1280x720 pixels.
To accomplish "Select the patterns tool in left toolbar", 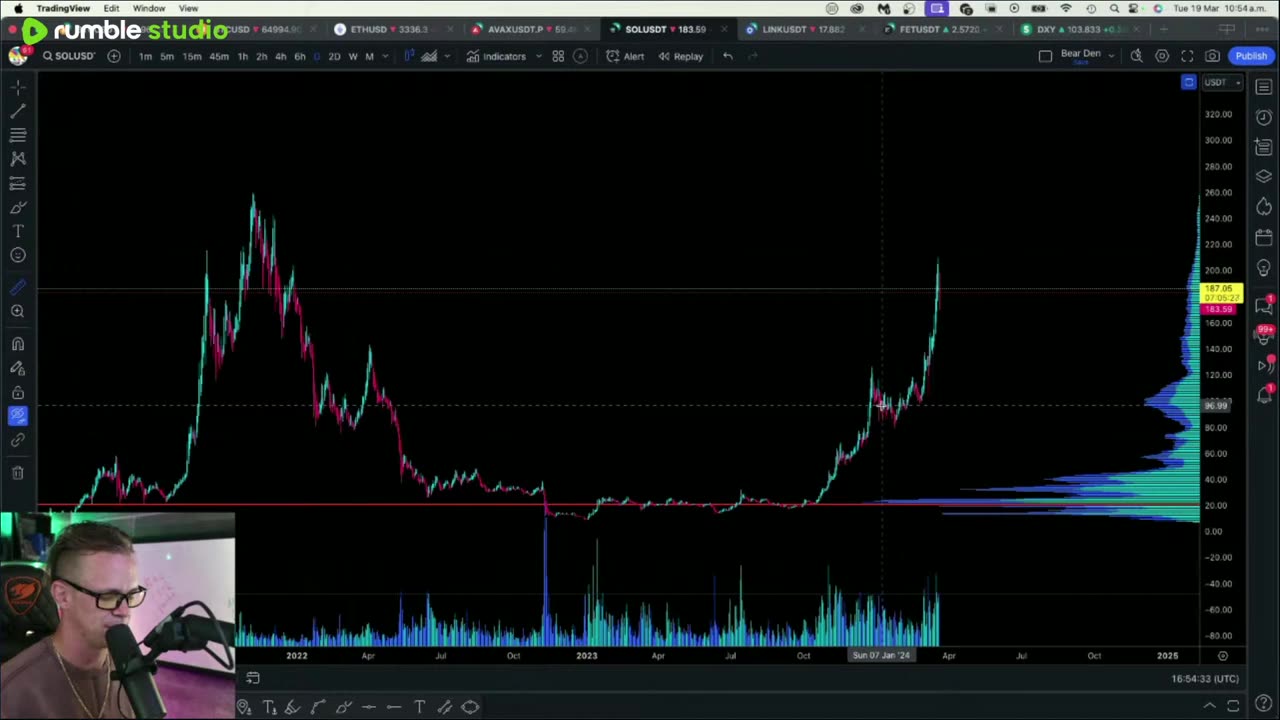I will (18, 158).
